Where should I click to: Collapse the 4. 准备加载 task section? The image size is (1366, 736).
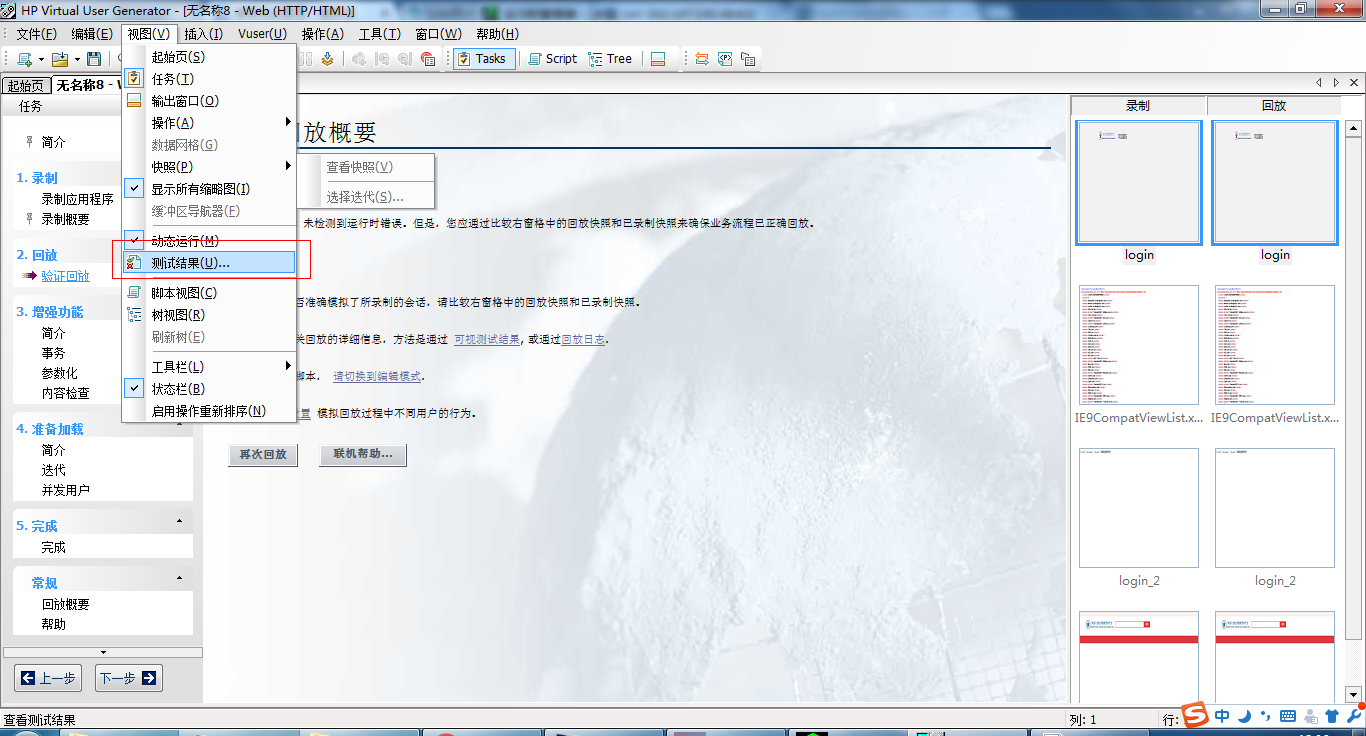[179, 425]
